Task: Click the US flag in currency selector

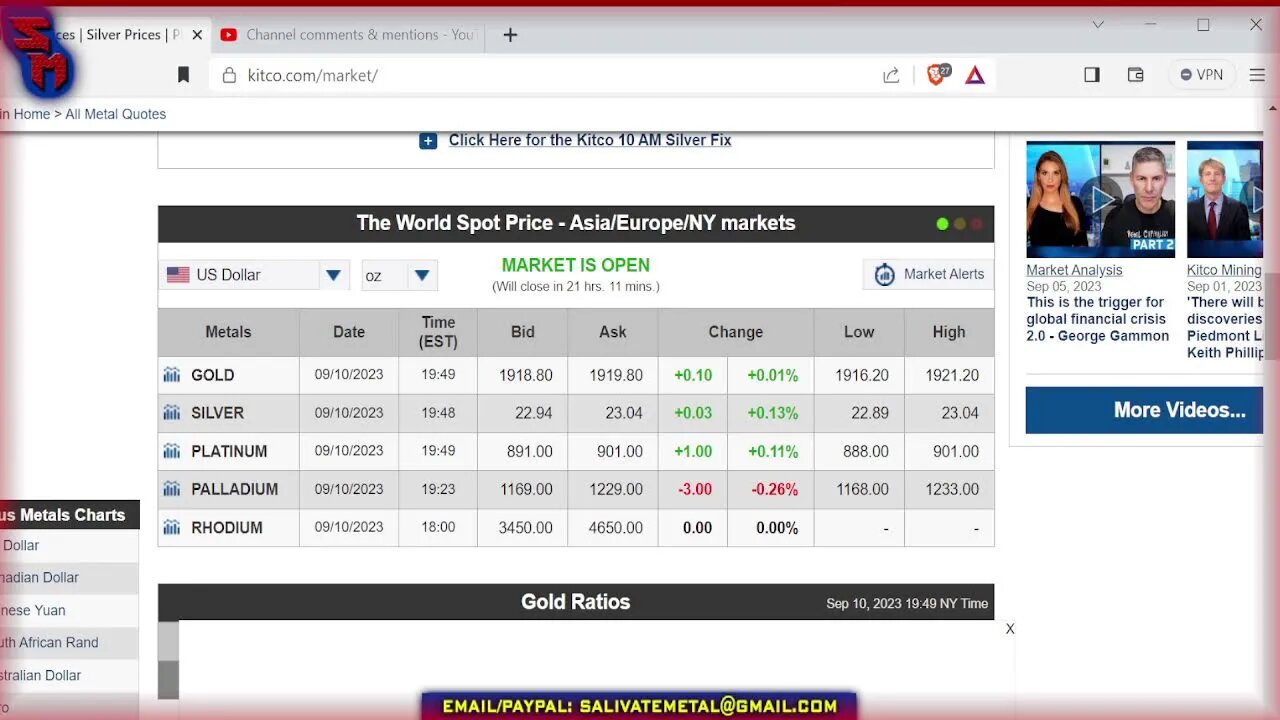Action: click(x=178, y=275)
